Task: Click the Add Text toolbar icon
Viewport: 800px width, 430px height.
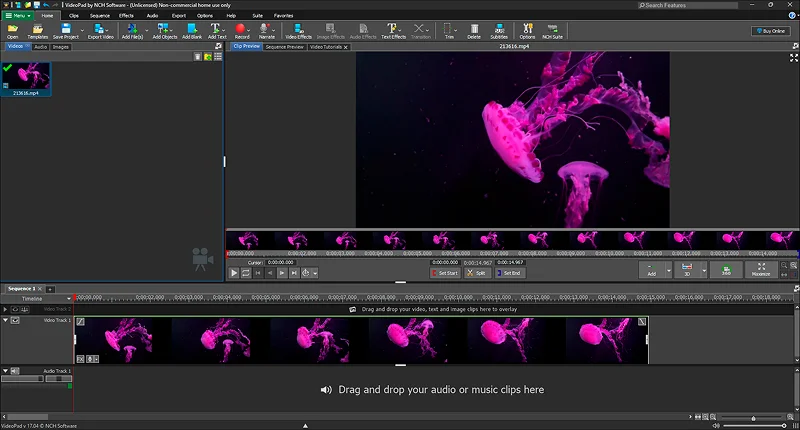Action: tap(216, 31)
